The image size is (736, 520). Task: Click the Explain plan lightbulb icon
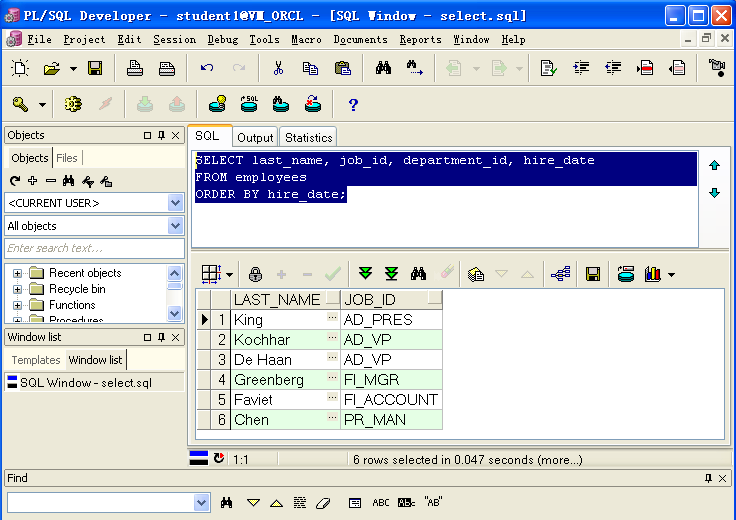point(217,104)
